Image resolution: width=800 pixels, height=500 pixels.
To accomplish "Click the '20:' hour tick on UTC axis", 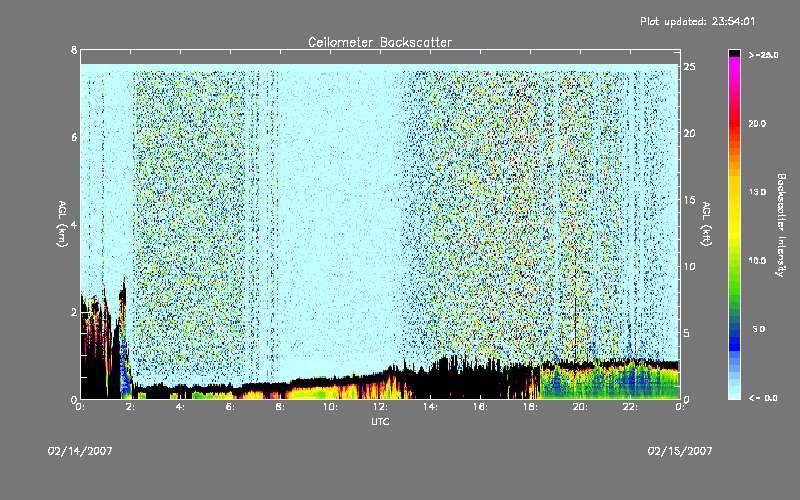I will point(581,407).
